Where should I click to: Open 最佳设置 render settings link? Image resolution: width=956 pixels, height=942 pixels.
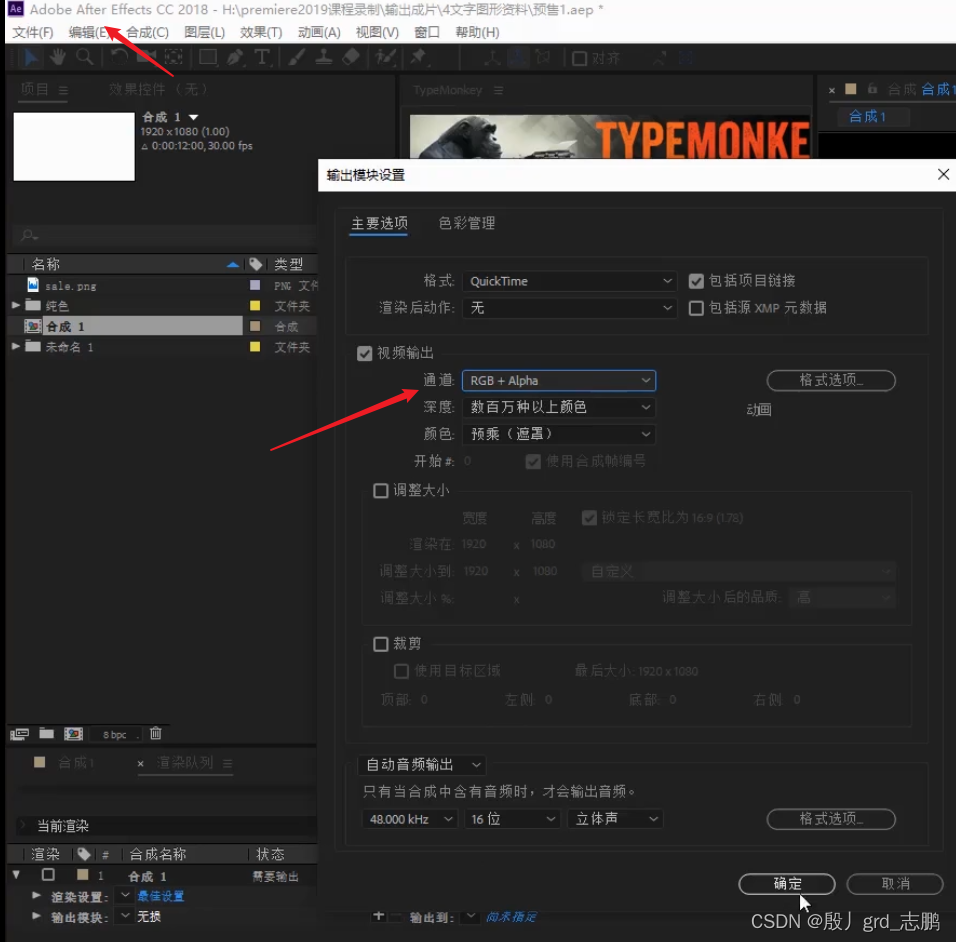pos(160,896)
